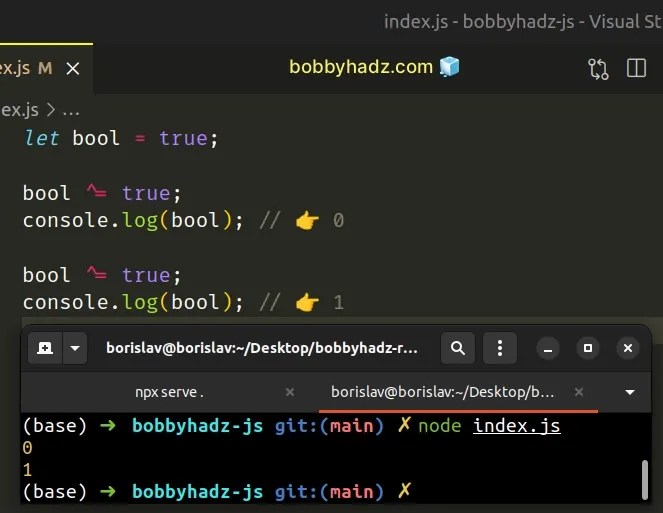Click the index.js breadcrumb item
Viewport: 663px width, 513px height.
point(19,110)
